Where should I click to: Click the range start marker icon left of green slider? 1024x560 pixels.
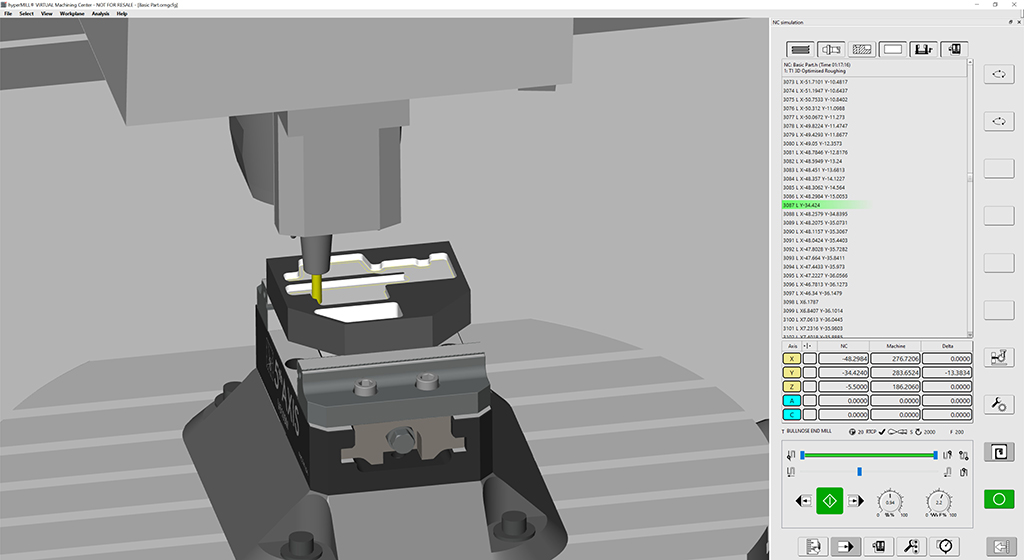point(791,455)
